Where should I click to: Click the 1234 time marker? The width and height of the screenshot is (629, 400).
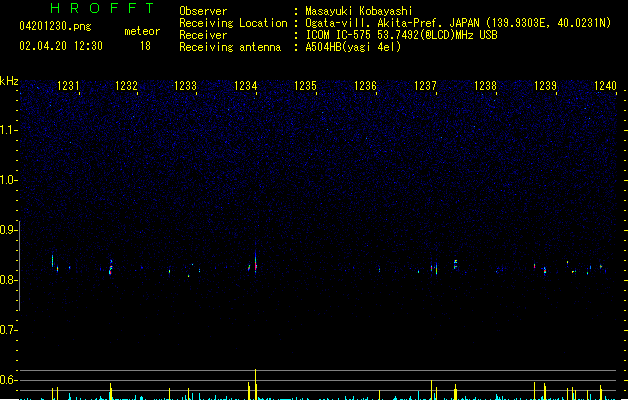246,86
